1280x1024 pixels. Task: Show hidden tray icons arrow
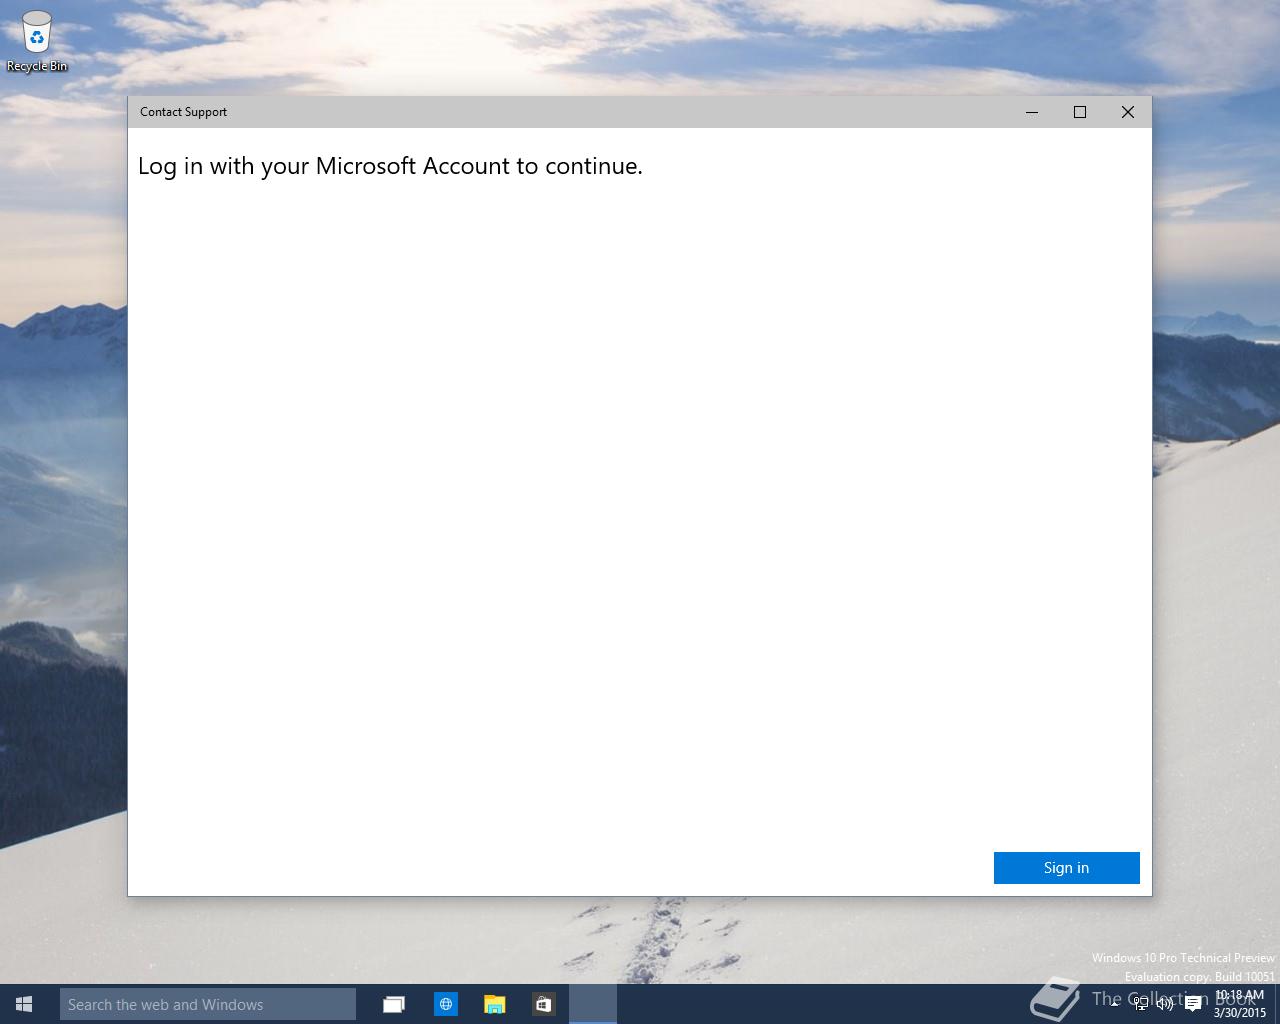coord(1114,1004)
